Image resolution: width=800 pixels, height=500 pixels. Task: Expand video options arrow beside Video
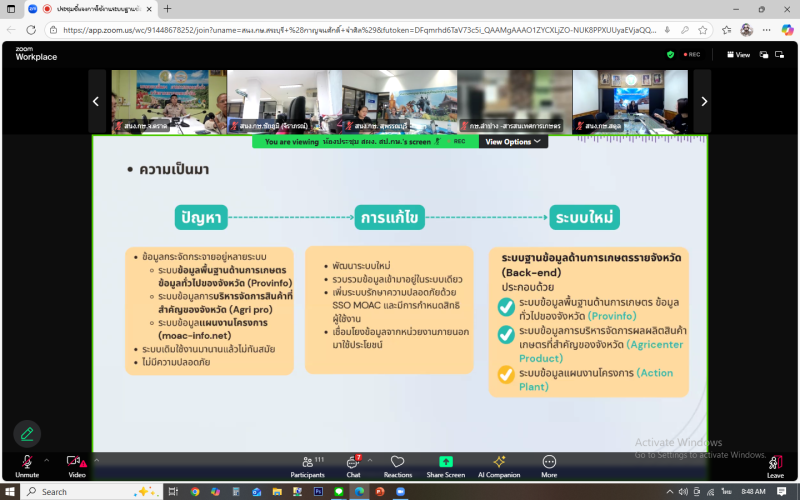(97, 461)
